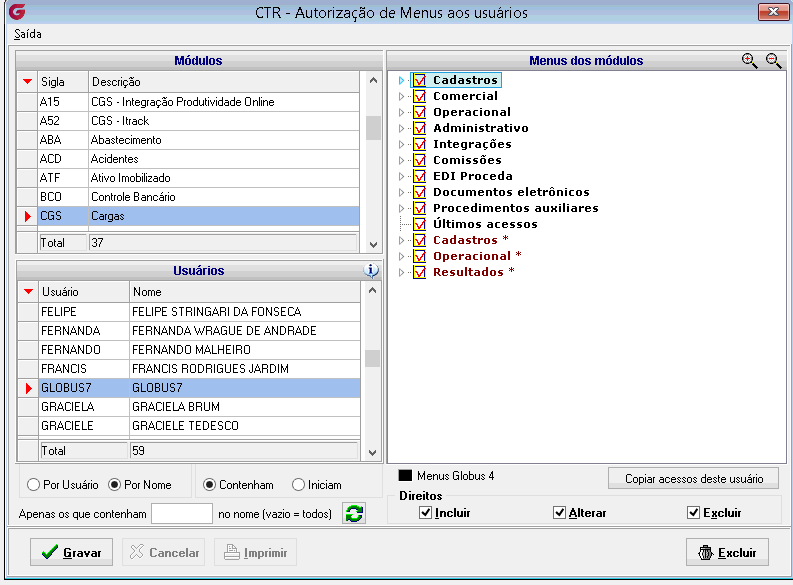Click the Gravar button
Screen dimensions: 793x585
pos(71,552)
